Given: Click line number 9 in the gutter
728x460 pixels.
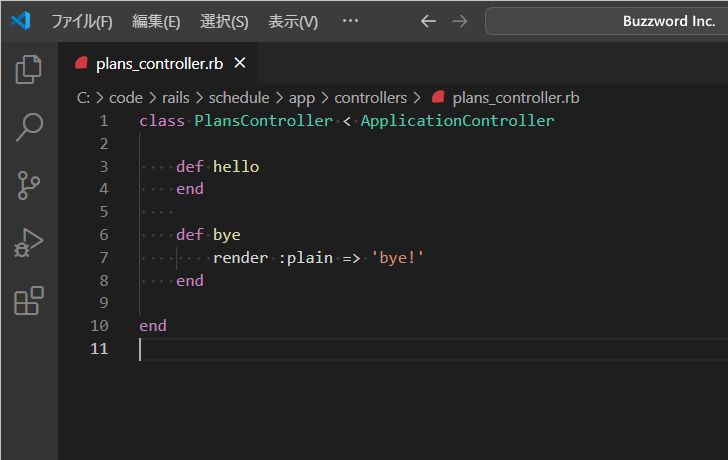Looking at the screenshot, I should (x=104, y=303).
